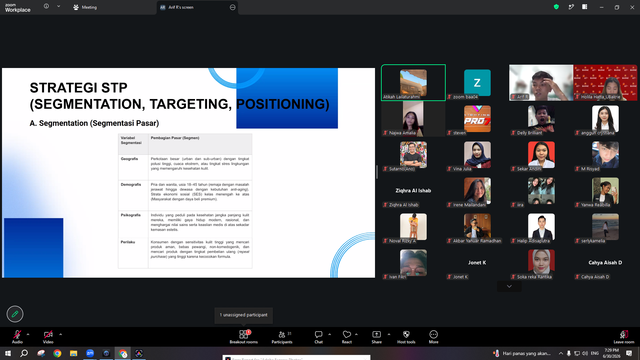Click the '1 unassigned participant' tooltip

coord(244,315)
